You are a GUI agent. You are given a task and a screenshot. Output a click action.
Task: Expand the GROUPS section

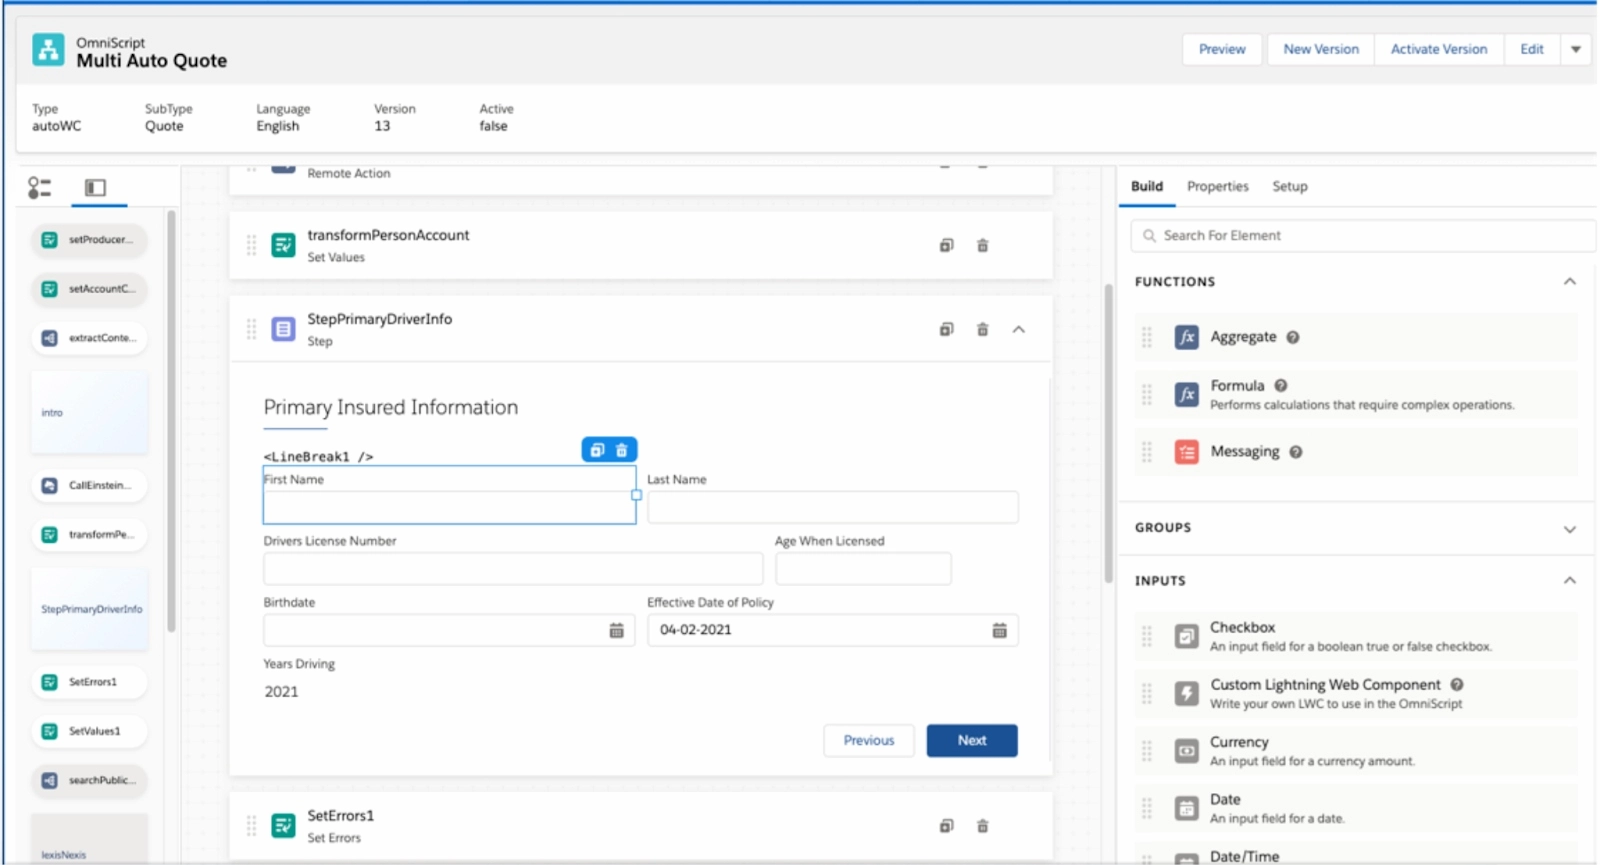click(1569, 528)
